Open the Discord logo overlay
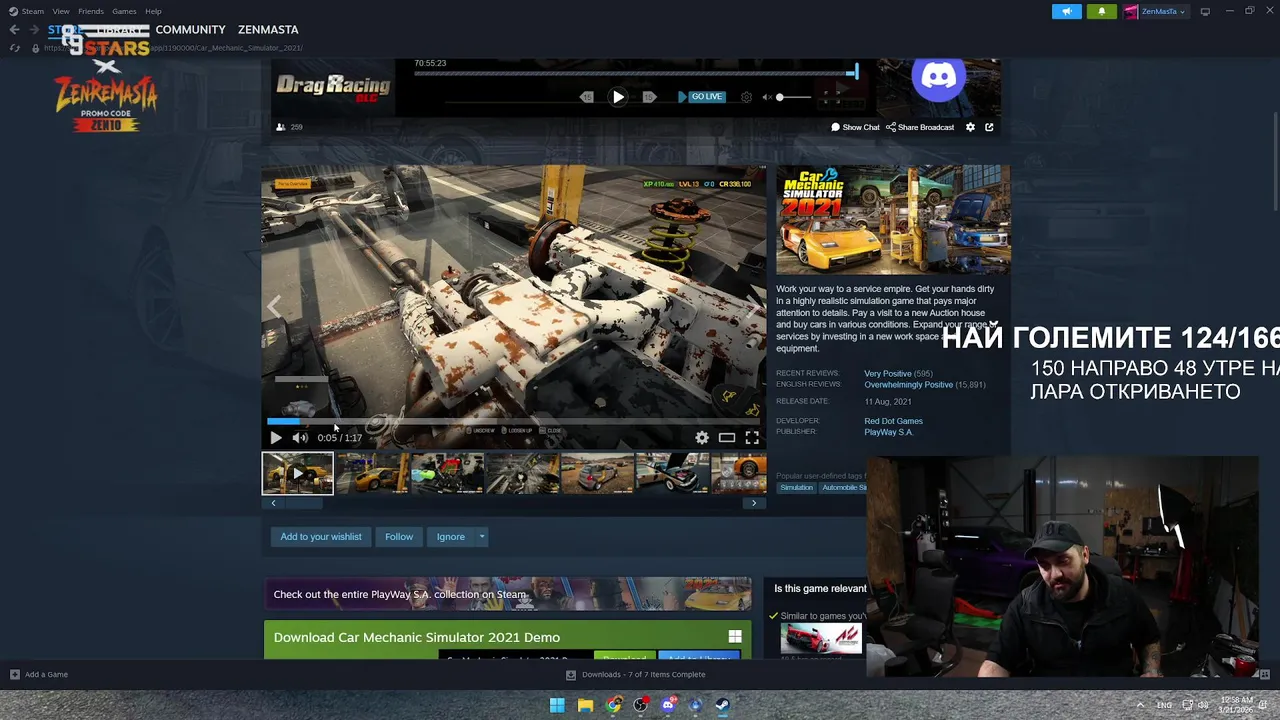The width and height of the screenshot is (1280, 720). tap(939, 77)
